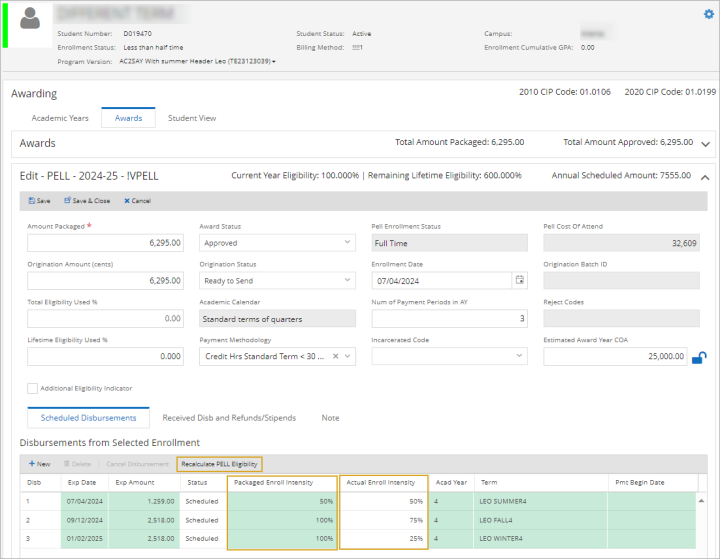
Task: Click the Actual Enroll Intensity column header
Action: [383, 483]
